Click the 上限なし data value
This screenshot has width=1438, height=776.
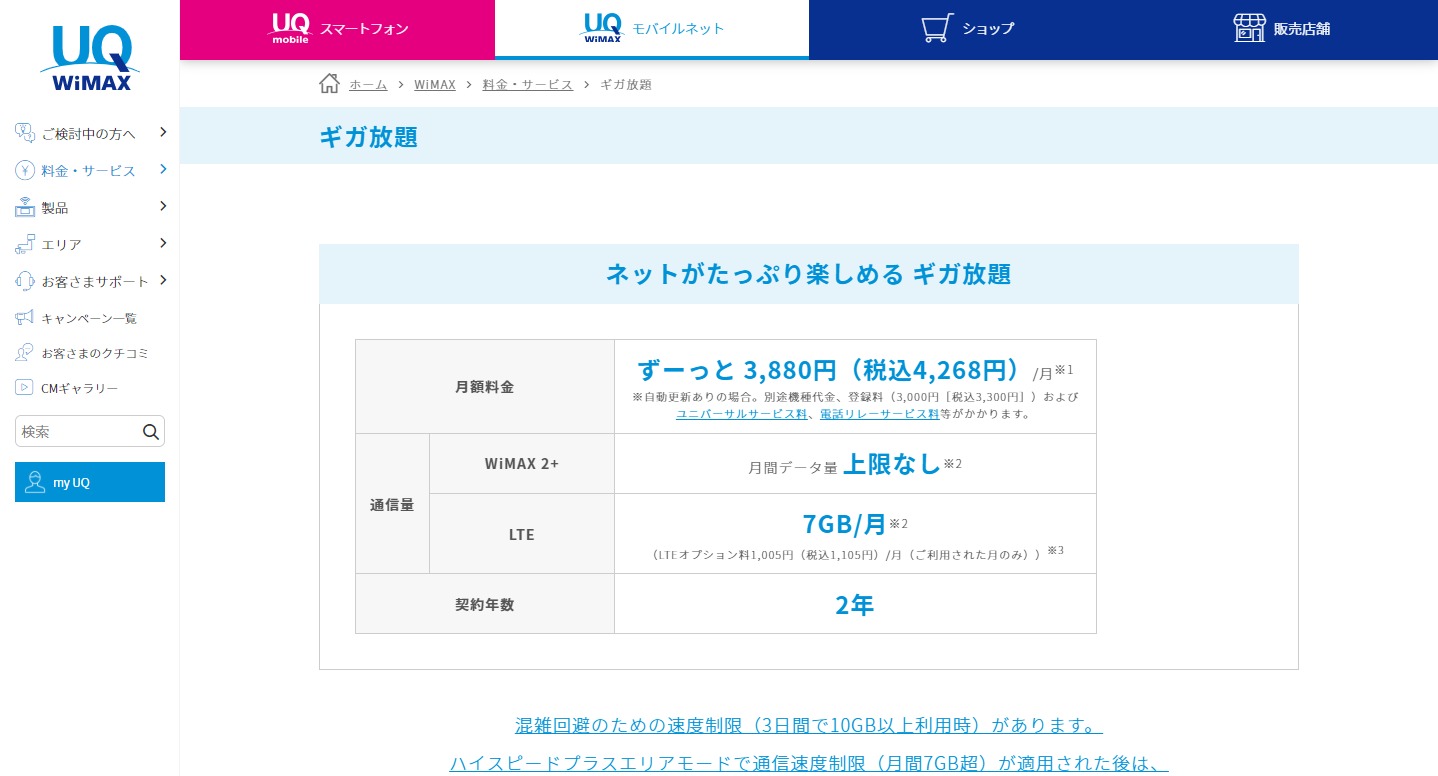click(x=891, y=463)
